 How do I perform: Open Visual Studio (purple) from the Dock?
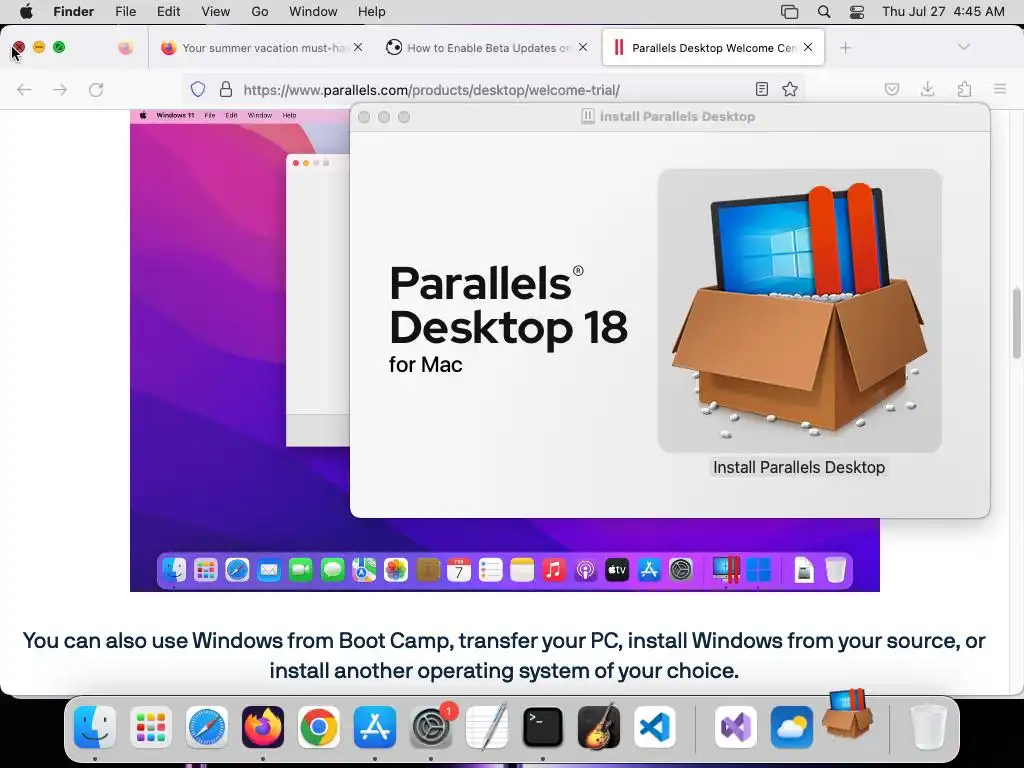click(735, 727)
